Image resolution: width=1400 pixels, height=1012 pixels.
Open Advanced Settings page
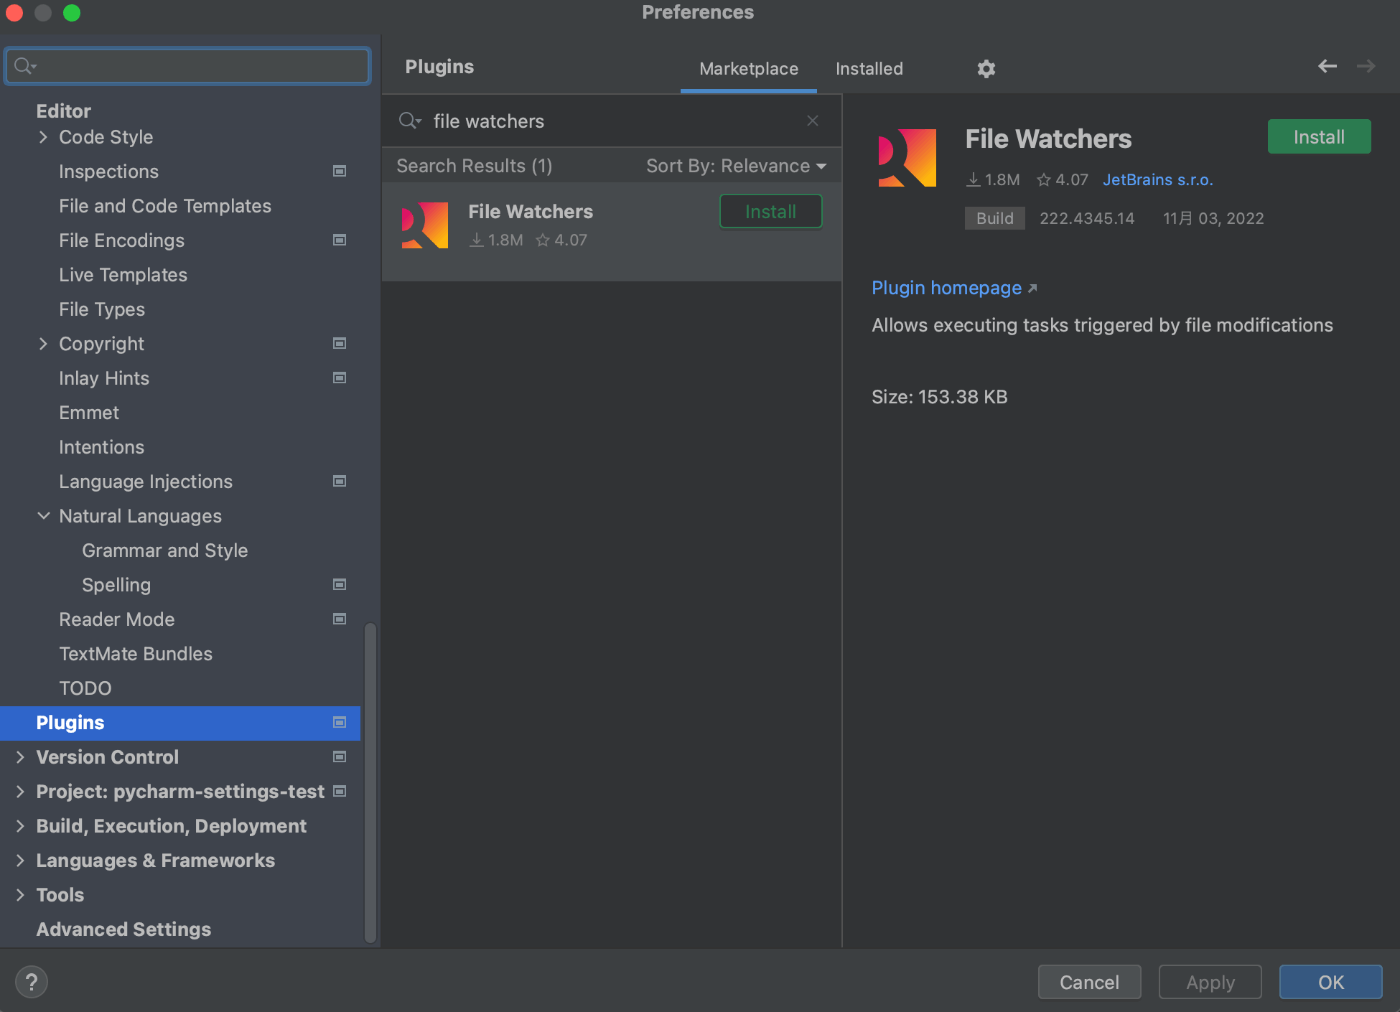click(x=124, y=929)
